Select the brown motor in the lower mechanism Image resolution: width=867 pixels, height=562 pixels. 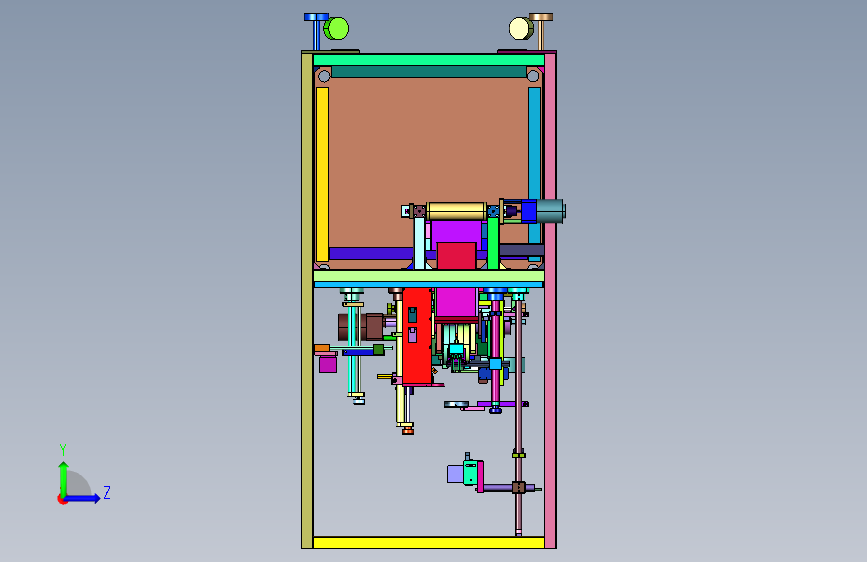[361, 327]
